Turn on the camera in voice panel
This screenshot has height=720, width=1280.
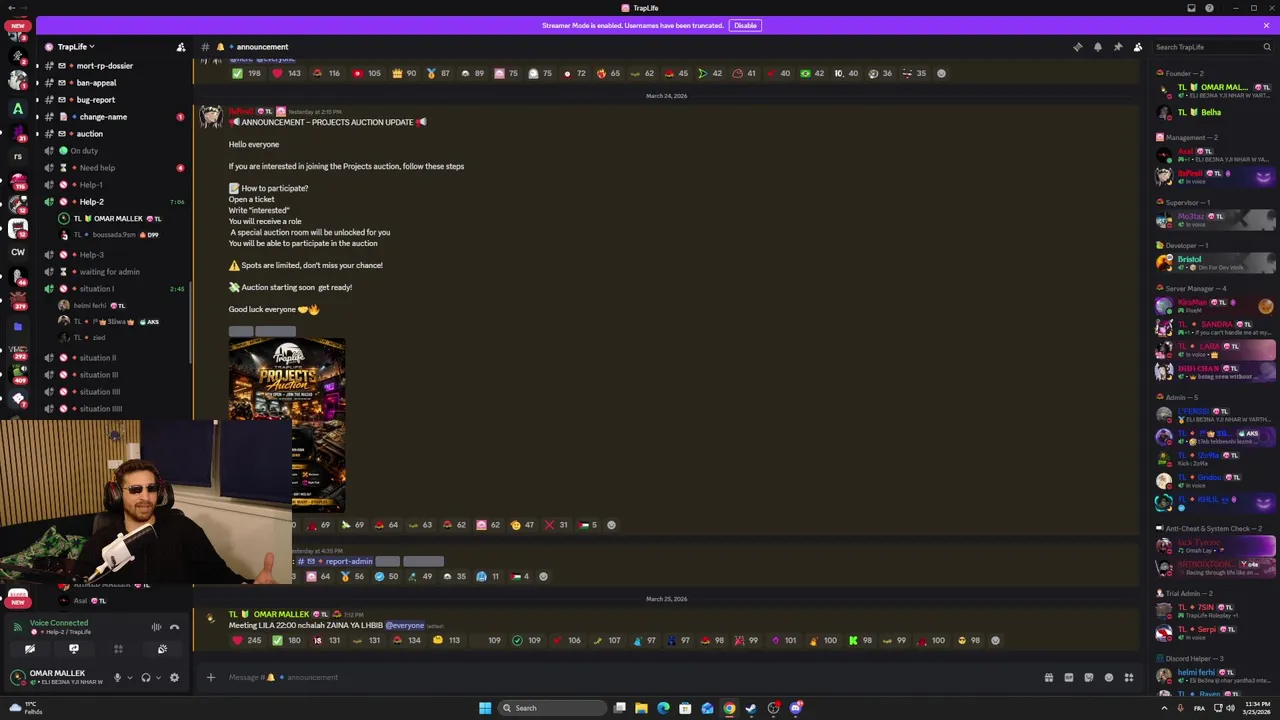29,649
